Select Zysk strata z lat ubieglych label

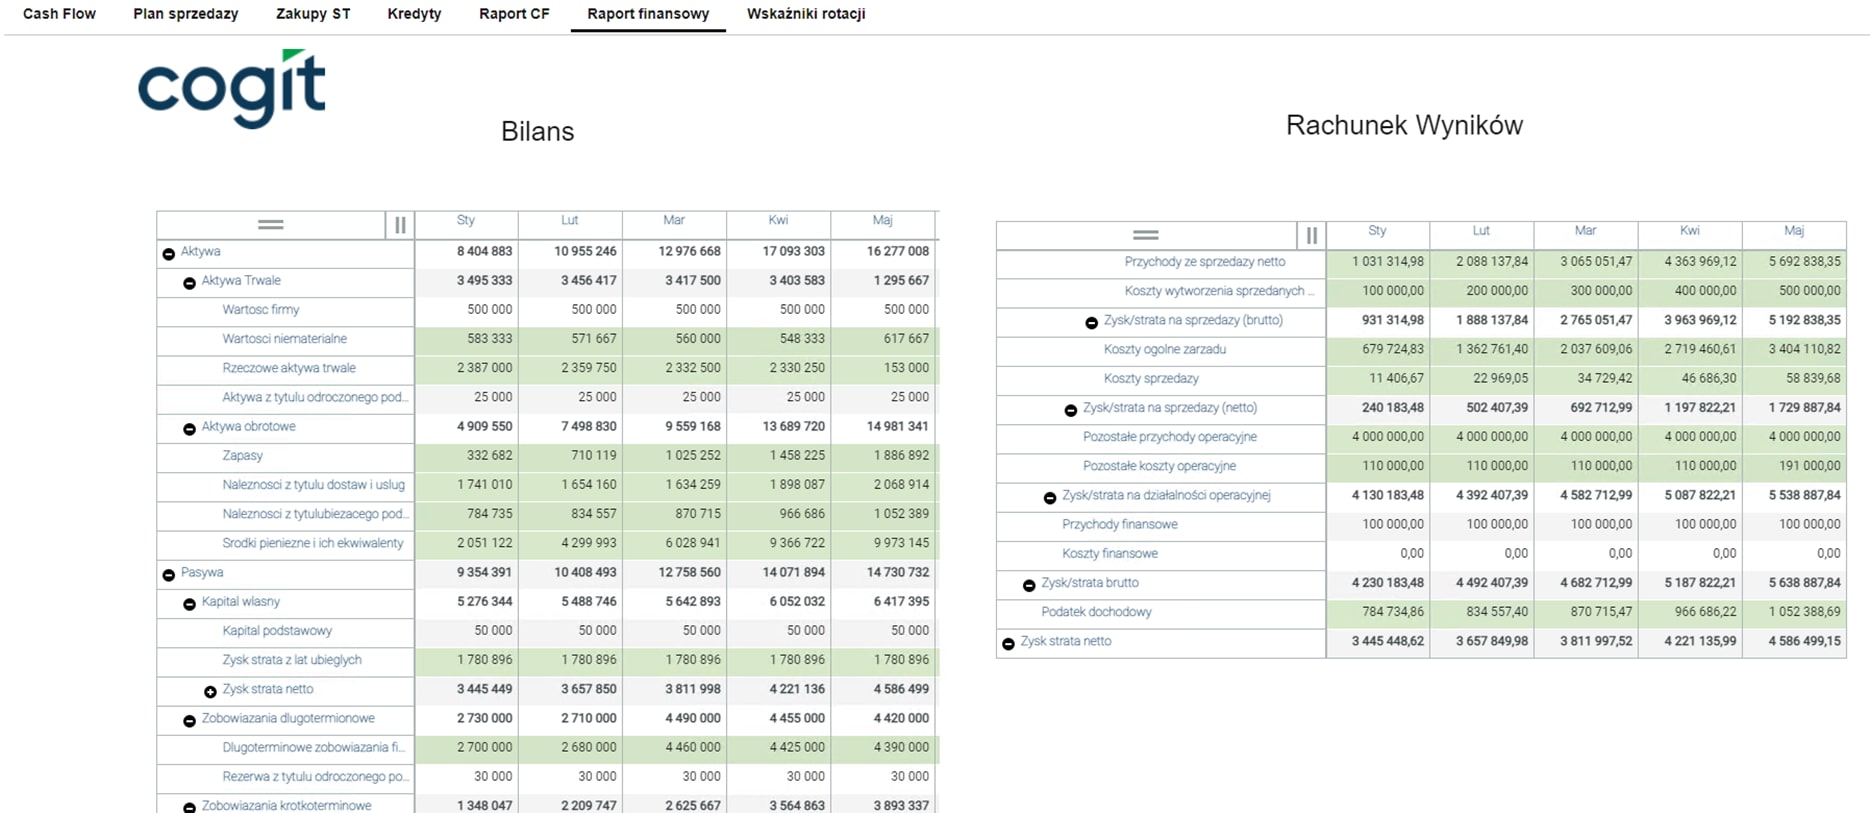tap(292, 660)
